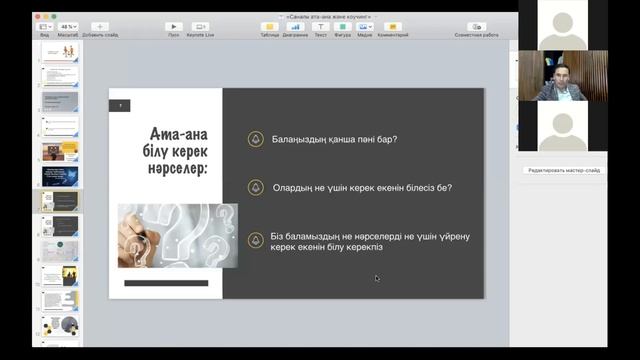Screen dimensions: 640x360
Task: Click the slide title 'Ата-ана білу керек нәрселер:'
Action: pyautogui.click(x=176, y=151)
